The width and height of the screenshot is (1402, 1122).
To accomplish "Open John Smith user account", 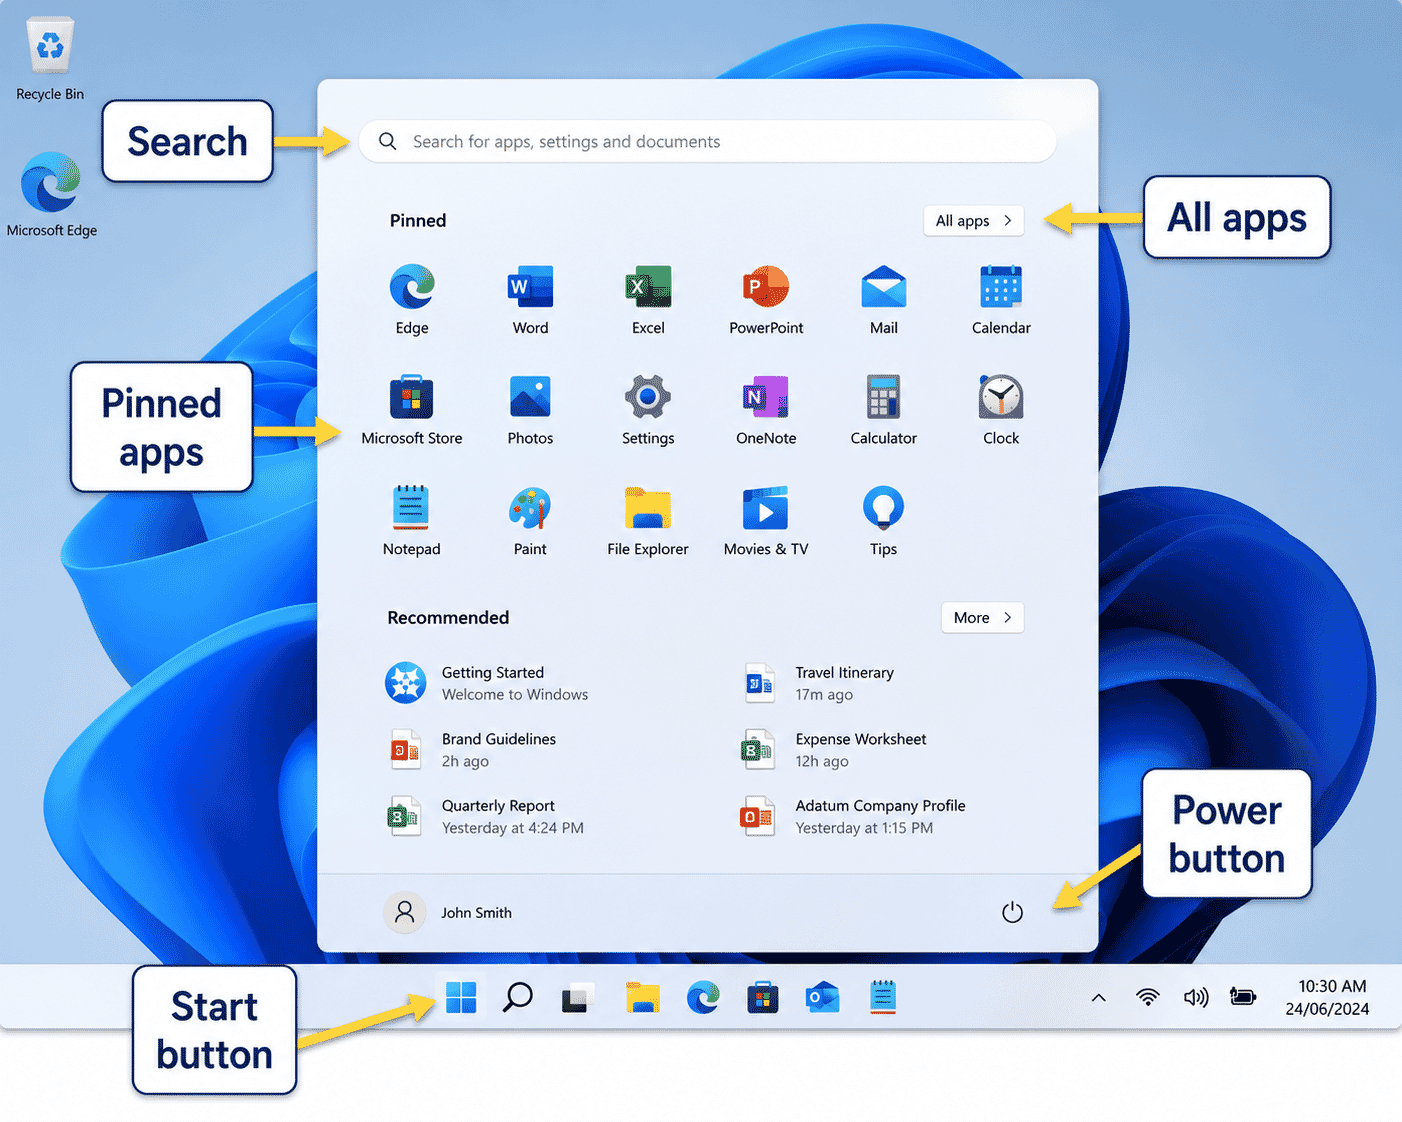I will [449, 912].
